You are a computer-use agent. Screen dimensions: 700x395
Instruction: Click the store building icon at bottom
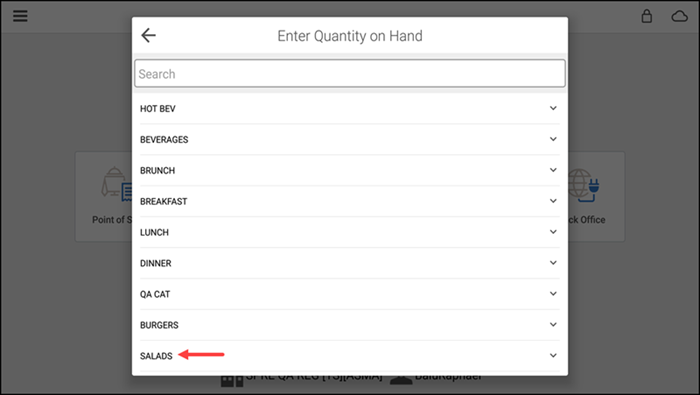tap(232, 381)
